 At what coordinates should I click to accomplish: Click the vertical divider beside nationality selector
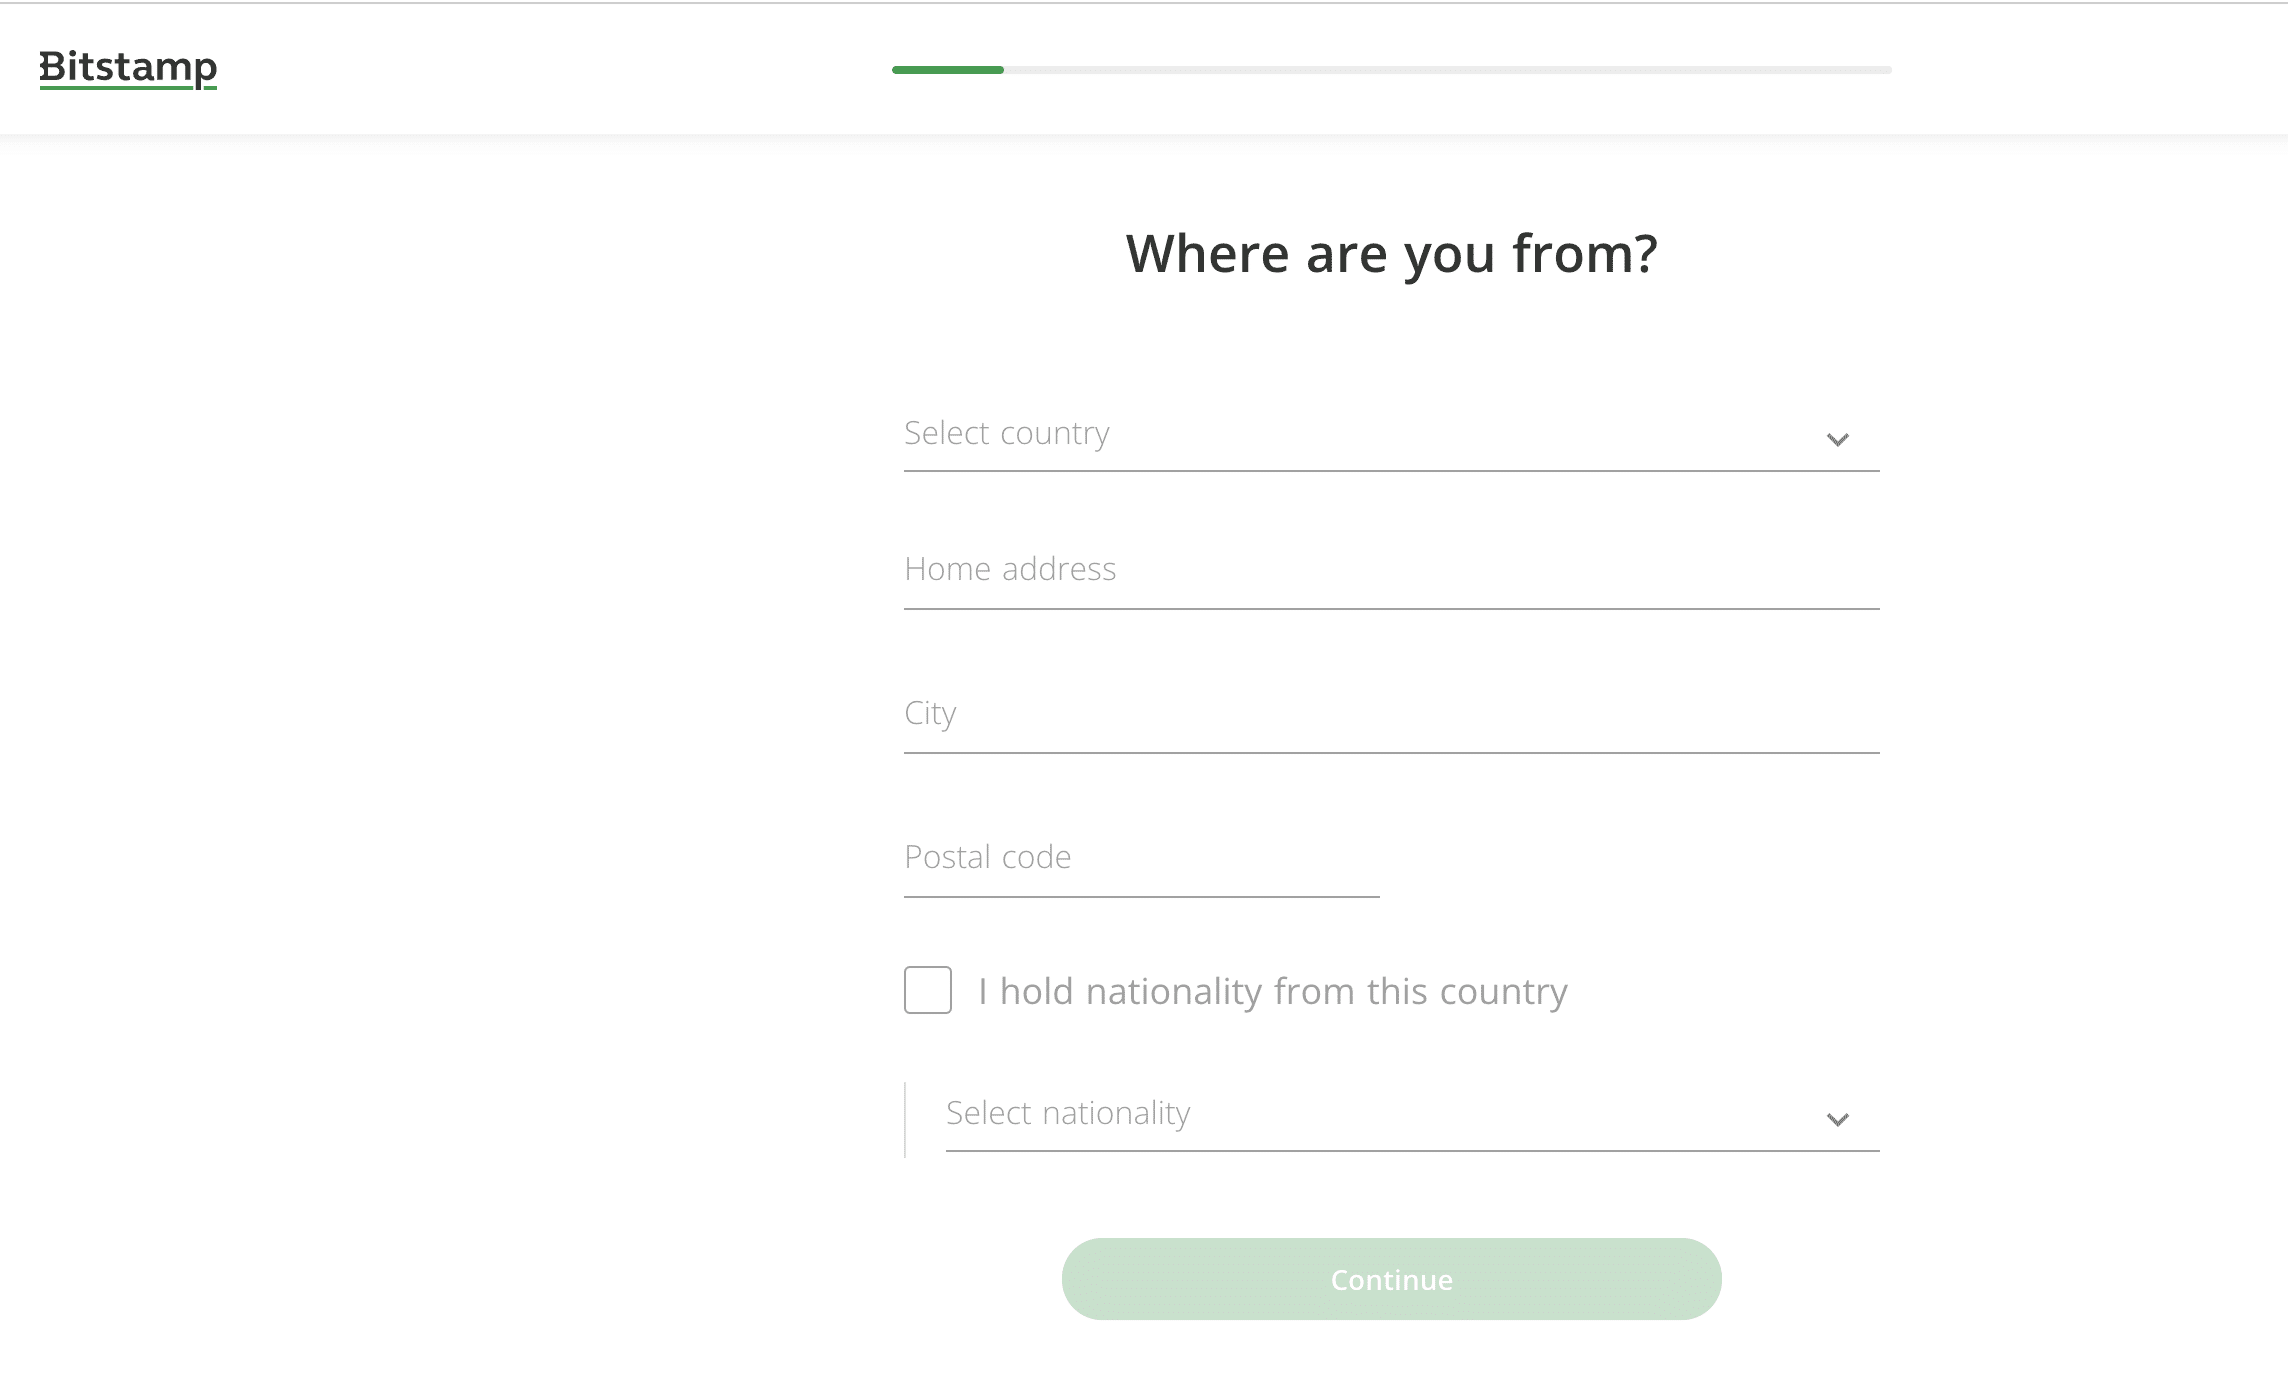click(x=905, y=1120)
